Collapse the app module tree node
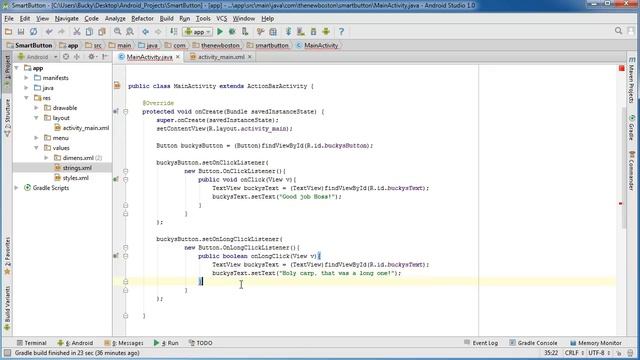This screenshot has width=640, height=360. [x=17, y=68]
